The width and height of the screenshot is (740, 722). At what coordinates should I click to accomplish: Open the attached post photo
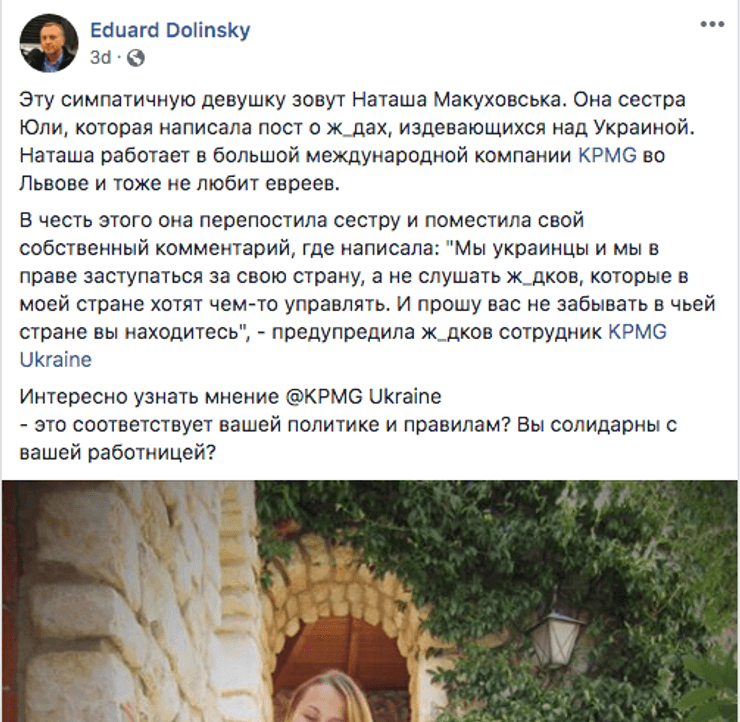[x=370, y=601]
